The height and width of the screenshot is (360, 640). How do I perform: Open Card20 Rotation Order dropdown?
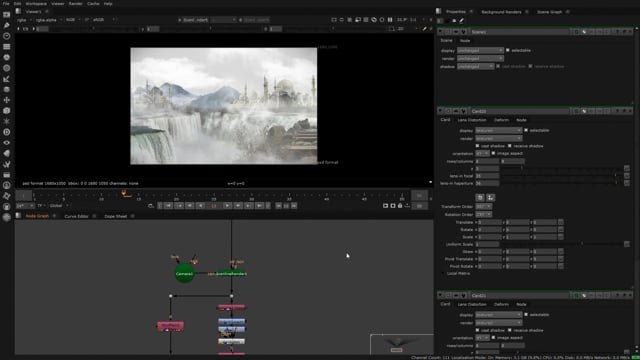point(483,214)
